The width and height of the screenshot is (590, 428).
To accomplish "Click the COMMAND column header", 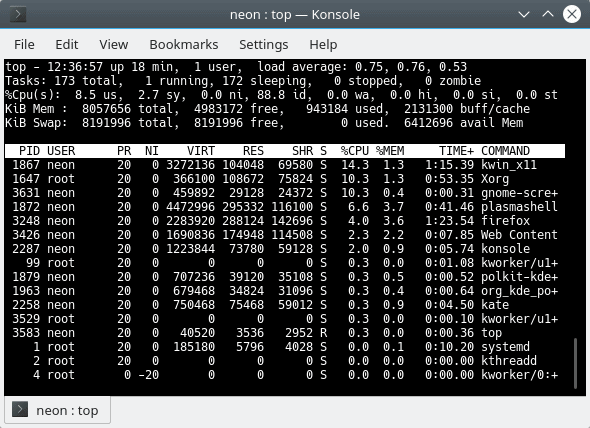I will (x=505, y=151).
